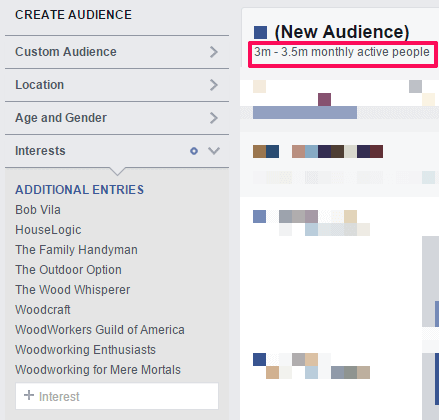Select The Wood Whisperer entry
The height and width of the screenshot is (420, 439).
pos(73,290)
